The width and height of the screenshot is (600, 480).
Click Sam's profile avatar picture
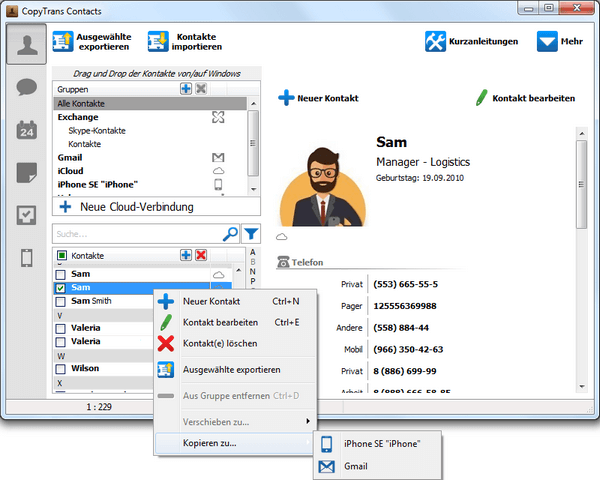(323, 186)
